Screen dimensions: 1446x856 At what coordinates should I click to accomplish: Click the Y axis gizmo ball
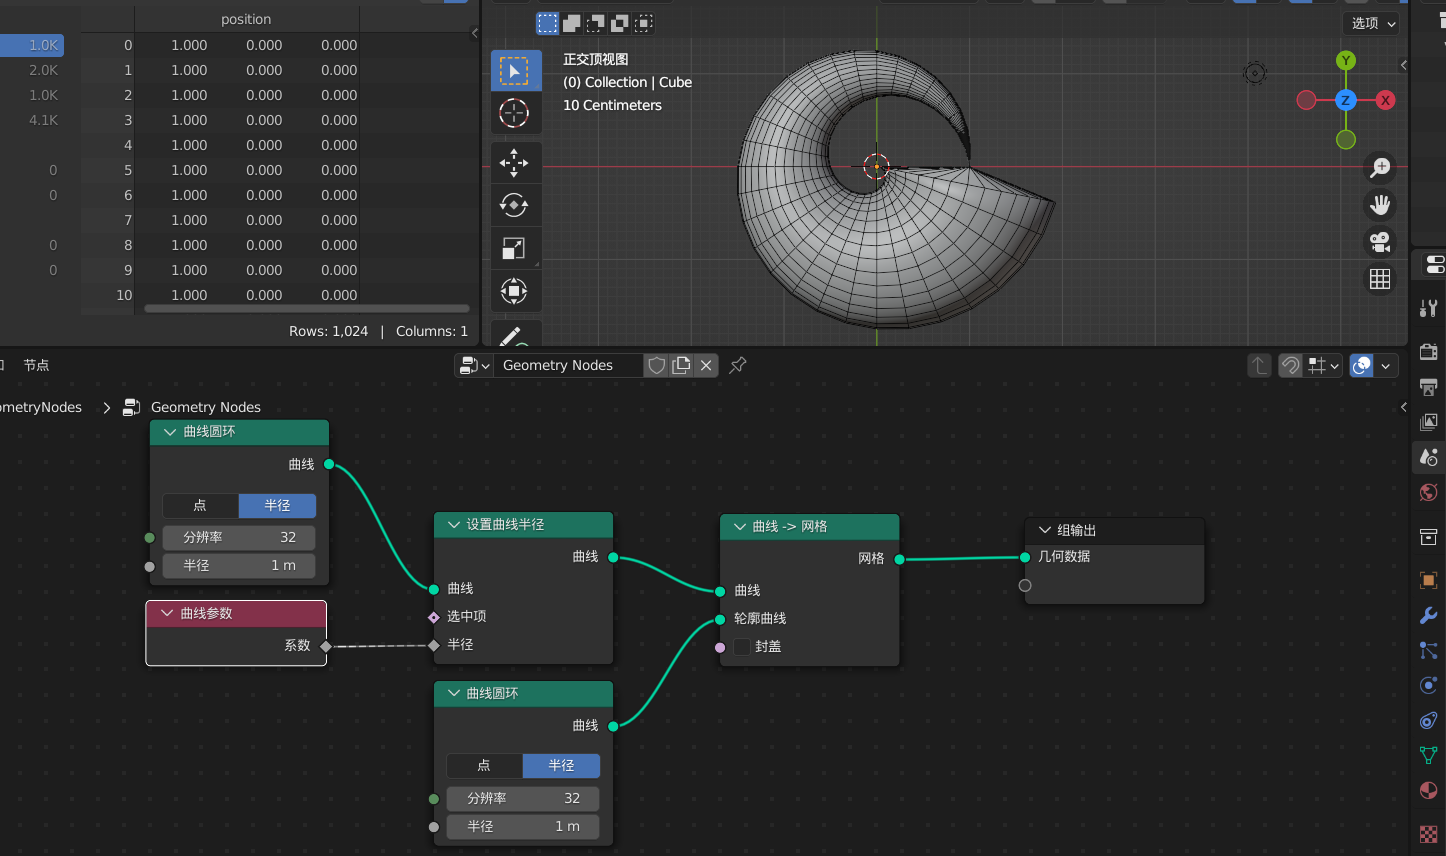click(x=1346, y=61)
